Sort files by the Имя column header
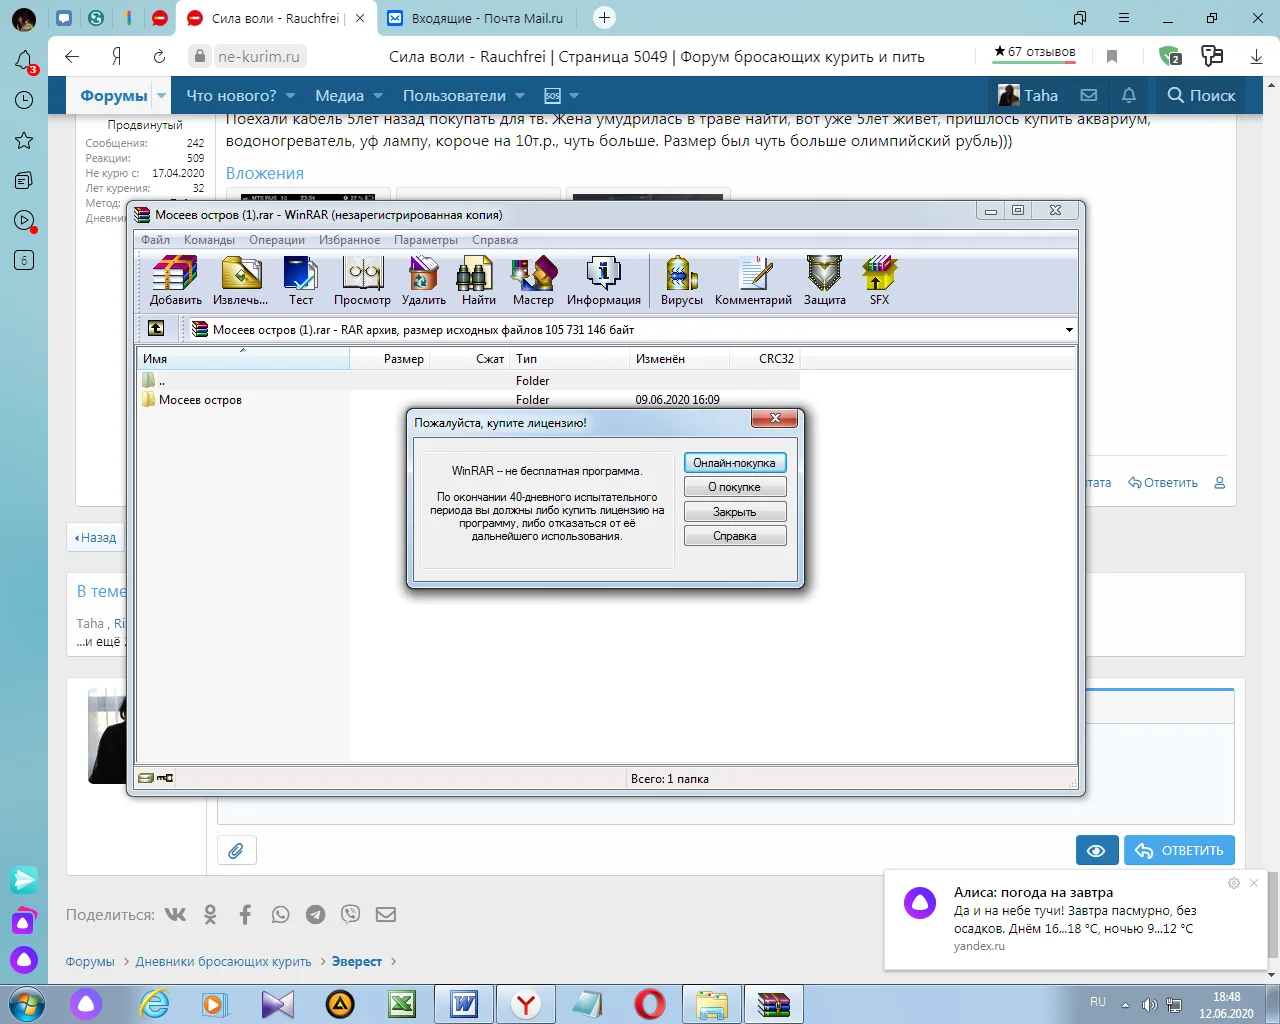Image resolution: width=1280 pixels, height=1024 pixels. click(243, 358)
